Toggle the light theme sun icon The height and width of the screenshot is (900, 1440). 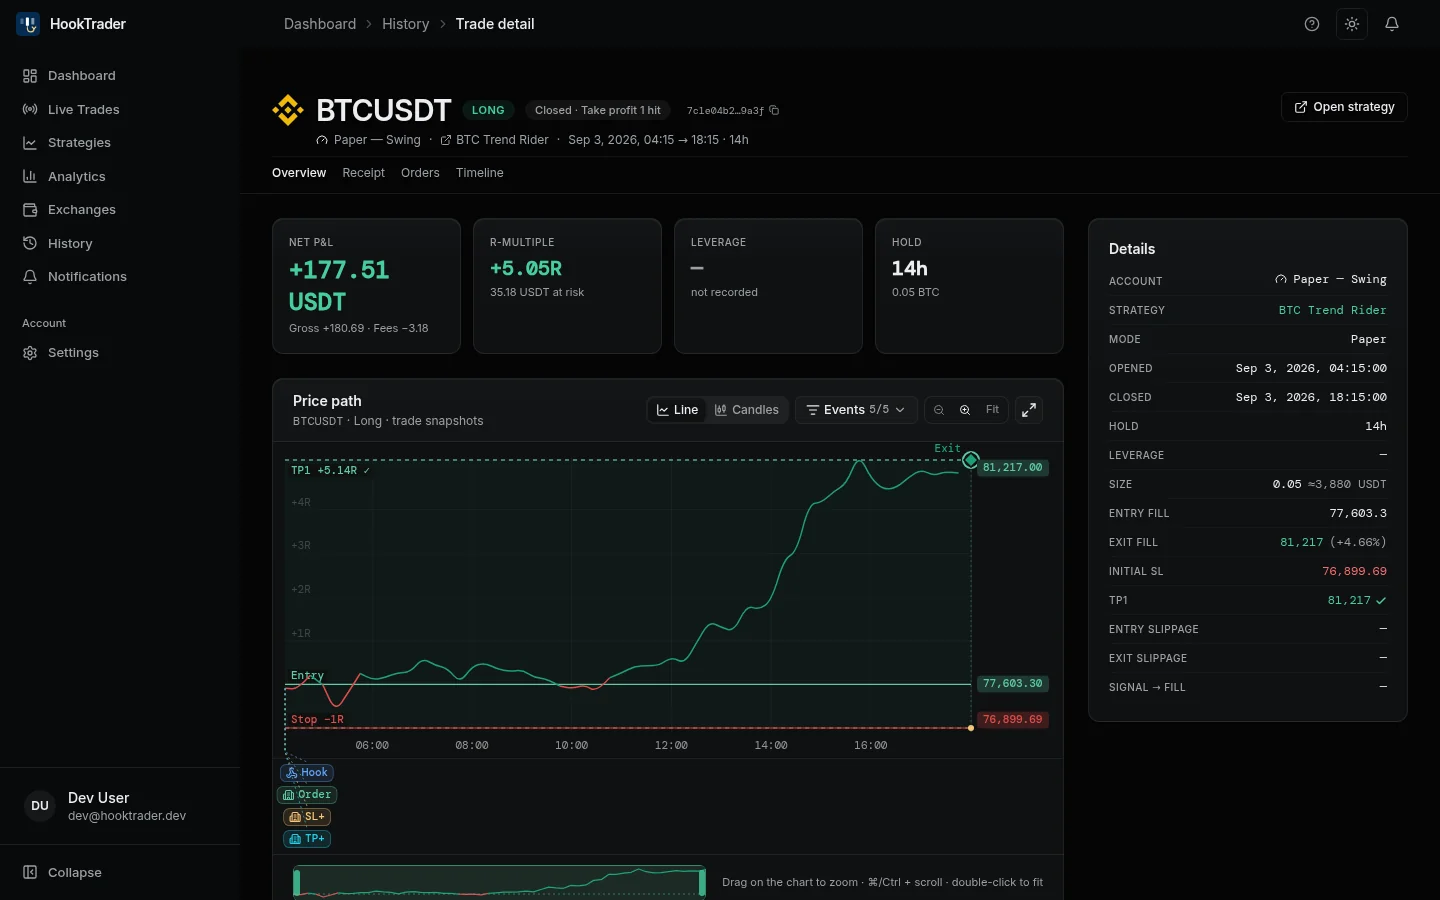(1352, 24)
